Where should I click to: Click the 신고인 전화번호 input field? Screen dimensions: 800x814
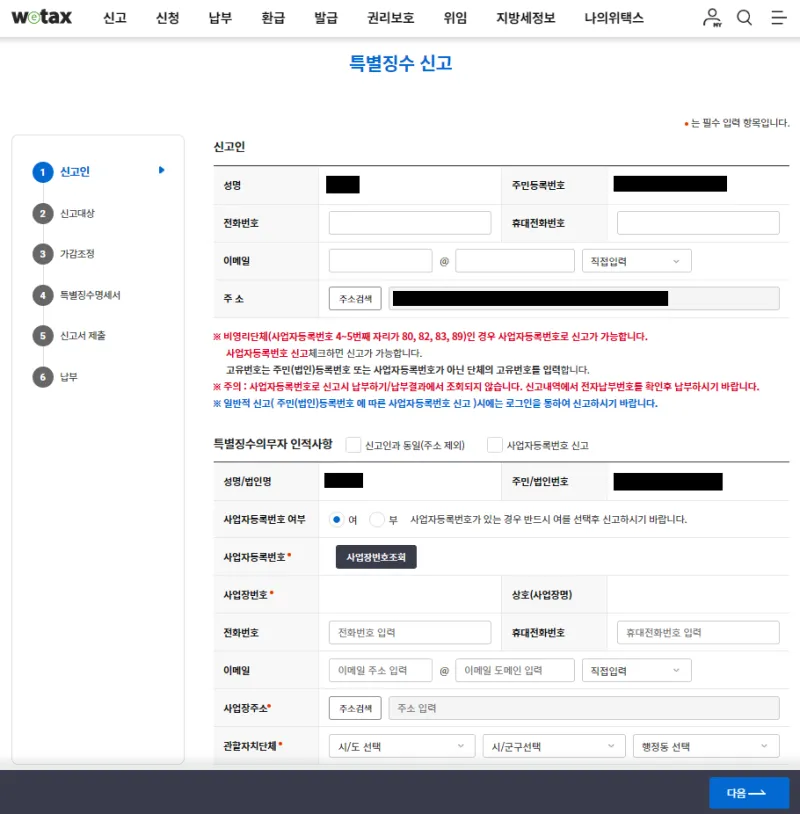(409, 223)
